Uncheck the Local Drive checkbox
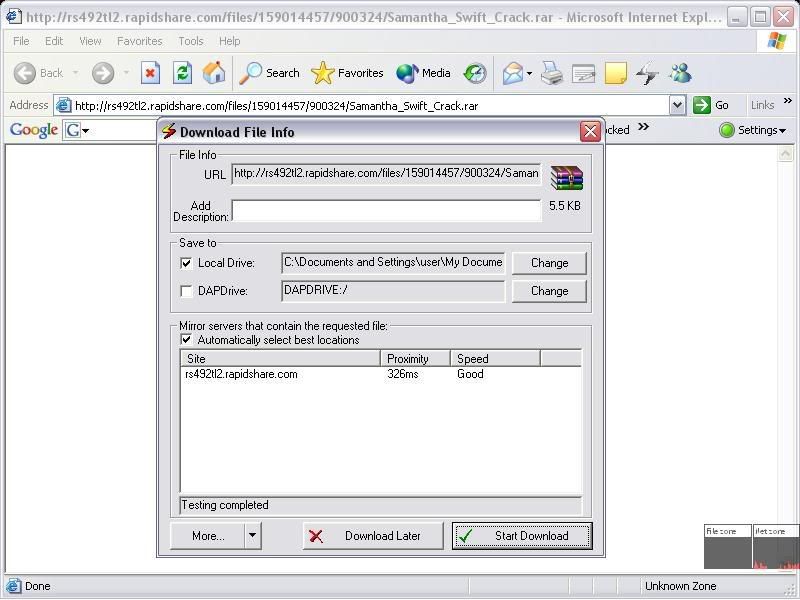Screen dimensions: 800x600 (x=186, y=263)
